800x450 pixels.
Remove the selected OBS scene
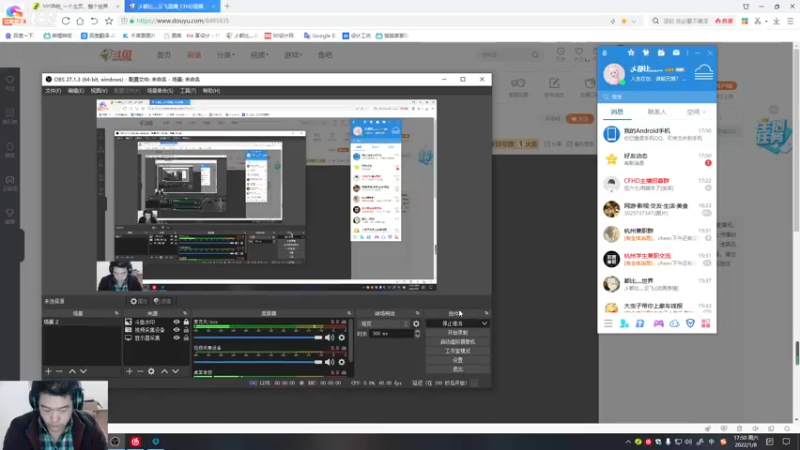point(59,371)
